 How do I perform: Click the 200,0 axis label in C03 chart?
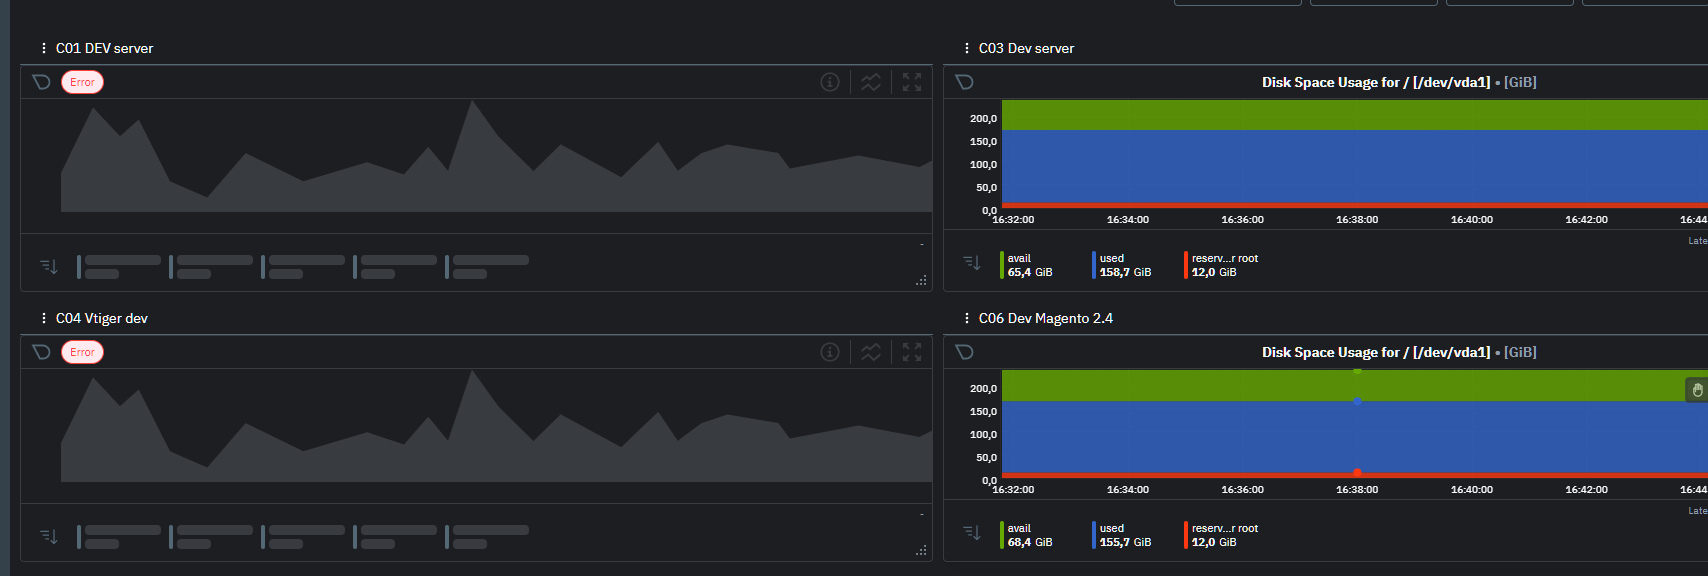click(x=983, y=118)
